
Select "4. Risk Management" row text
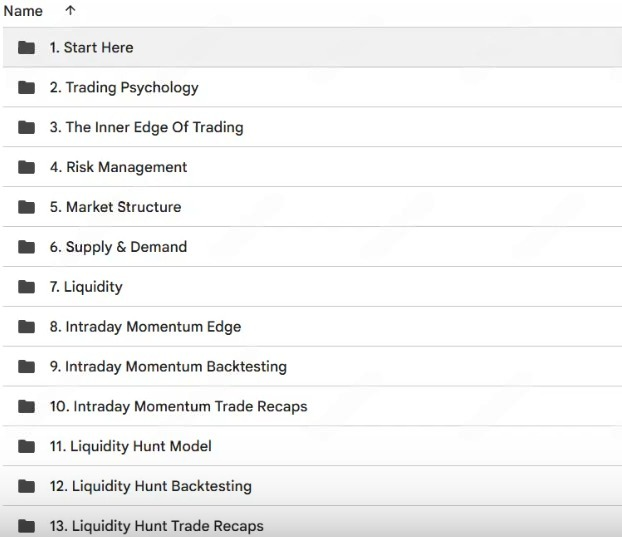(118, 167)
